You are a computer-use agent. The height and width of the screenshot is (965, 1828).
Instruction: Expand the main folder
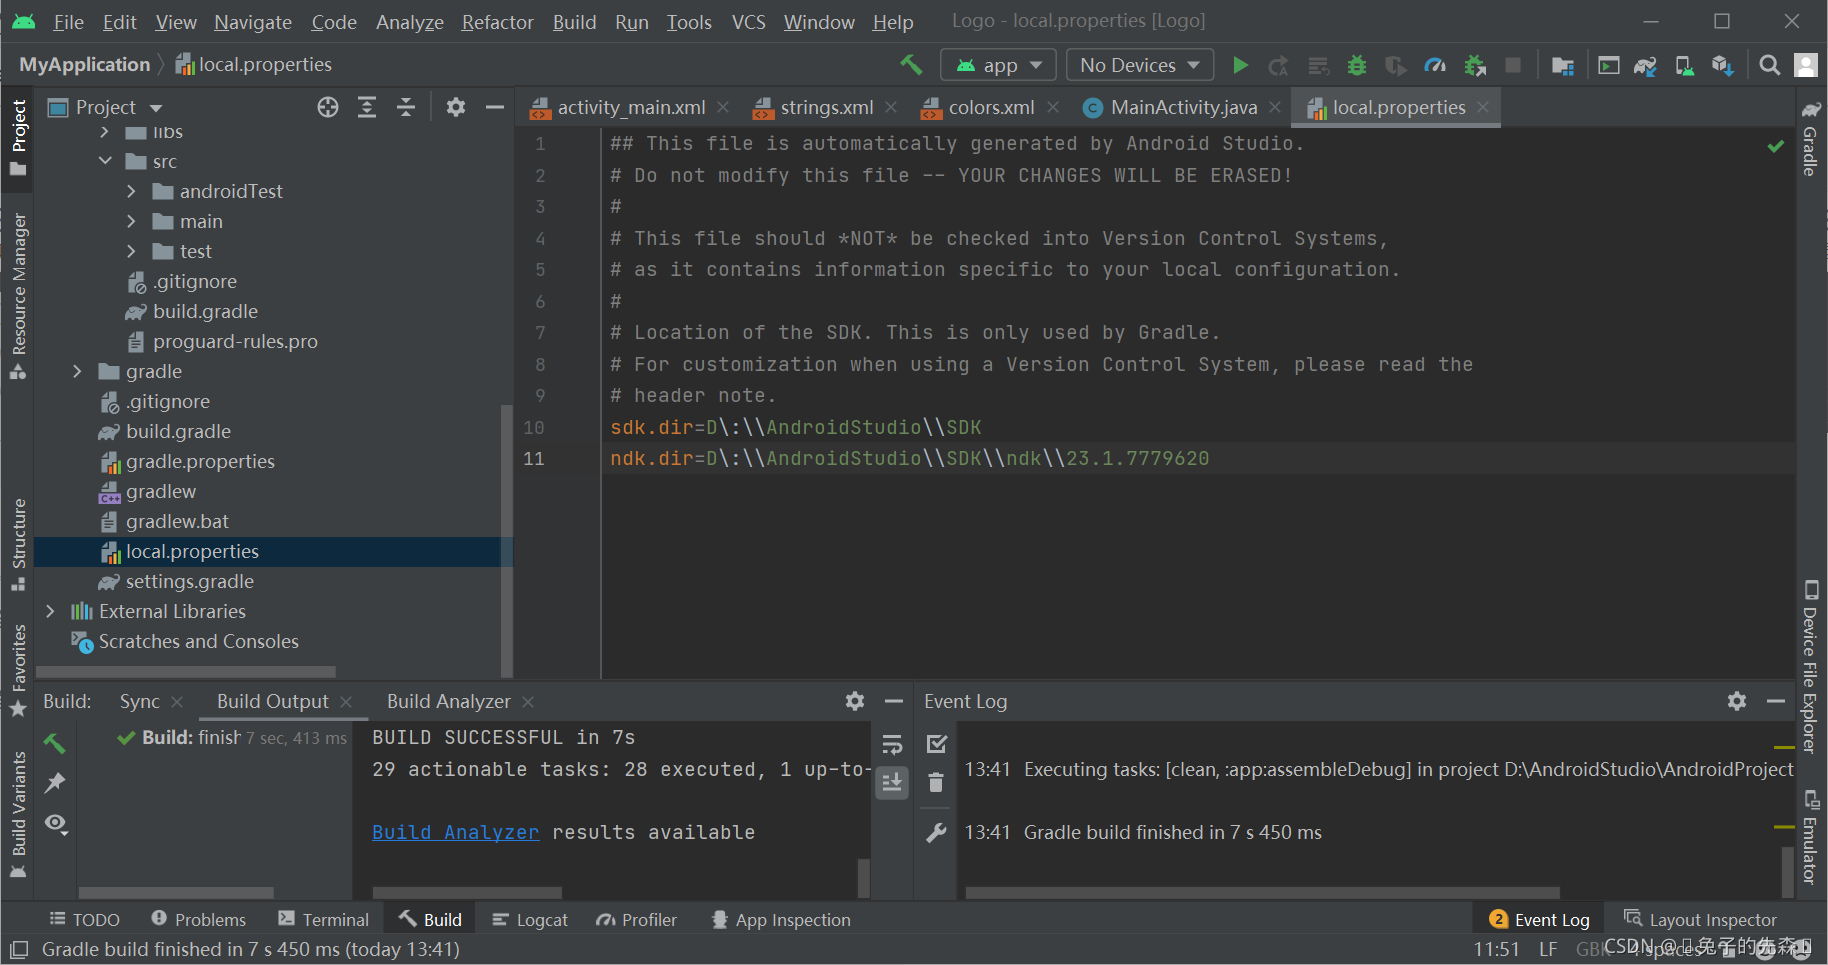[131, 221]
